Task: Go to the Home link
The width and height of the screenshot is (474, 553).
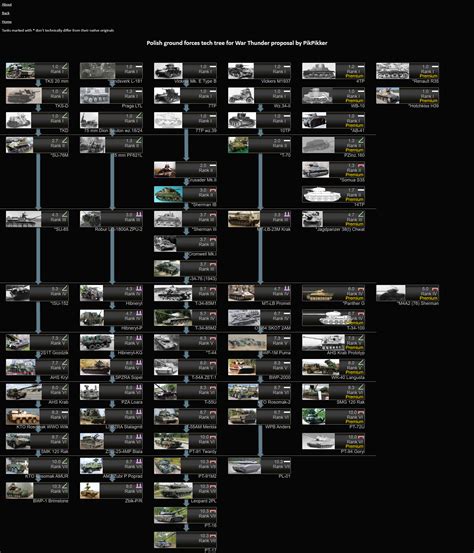Action: 7,22
